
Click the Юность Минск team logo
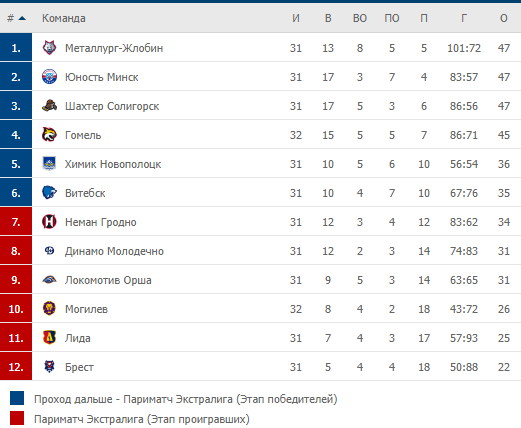[49, 77]
